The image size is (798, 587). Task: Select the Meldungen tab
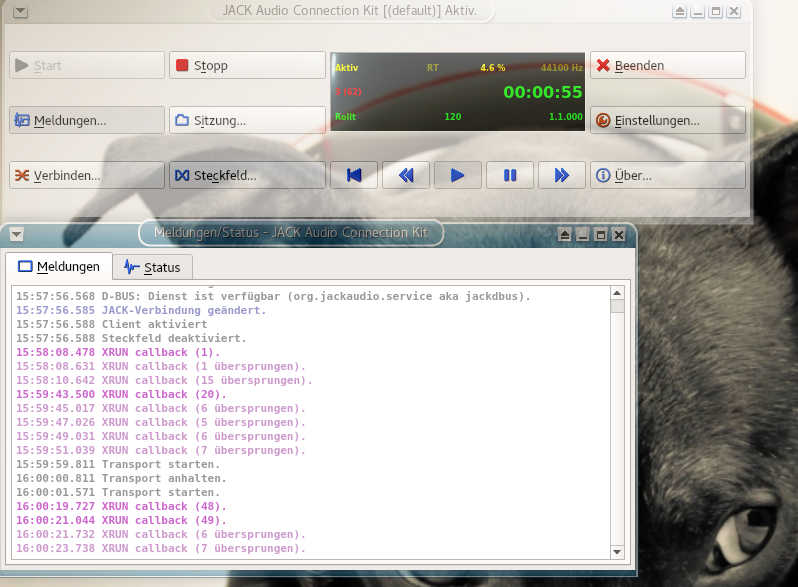point(59,267)
